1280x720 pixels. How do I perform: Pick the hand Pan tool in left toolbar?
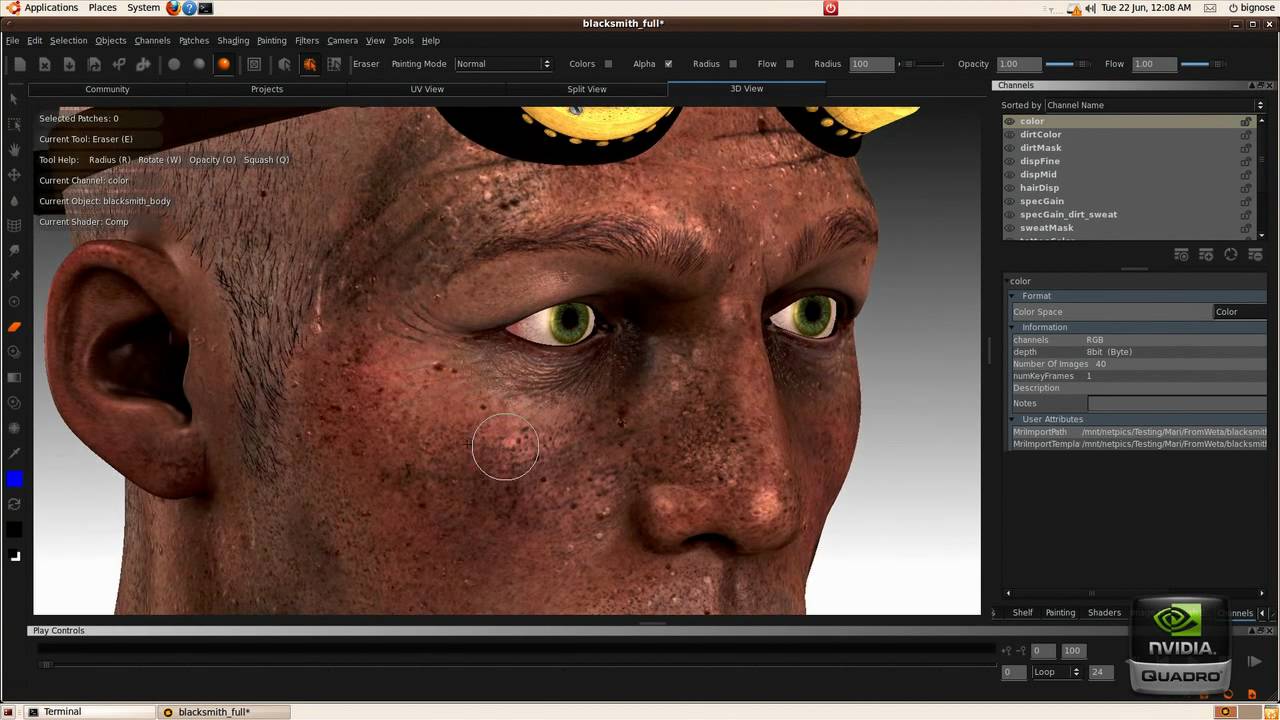[x=14, y=149]
